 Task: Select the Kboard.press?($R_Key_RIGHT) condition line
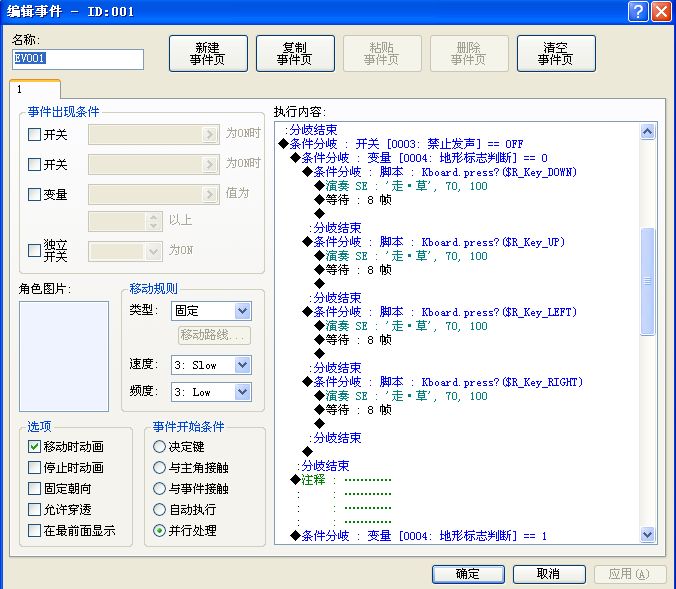pyautogui.click(x=442, y=382)
